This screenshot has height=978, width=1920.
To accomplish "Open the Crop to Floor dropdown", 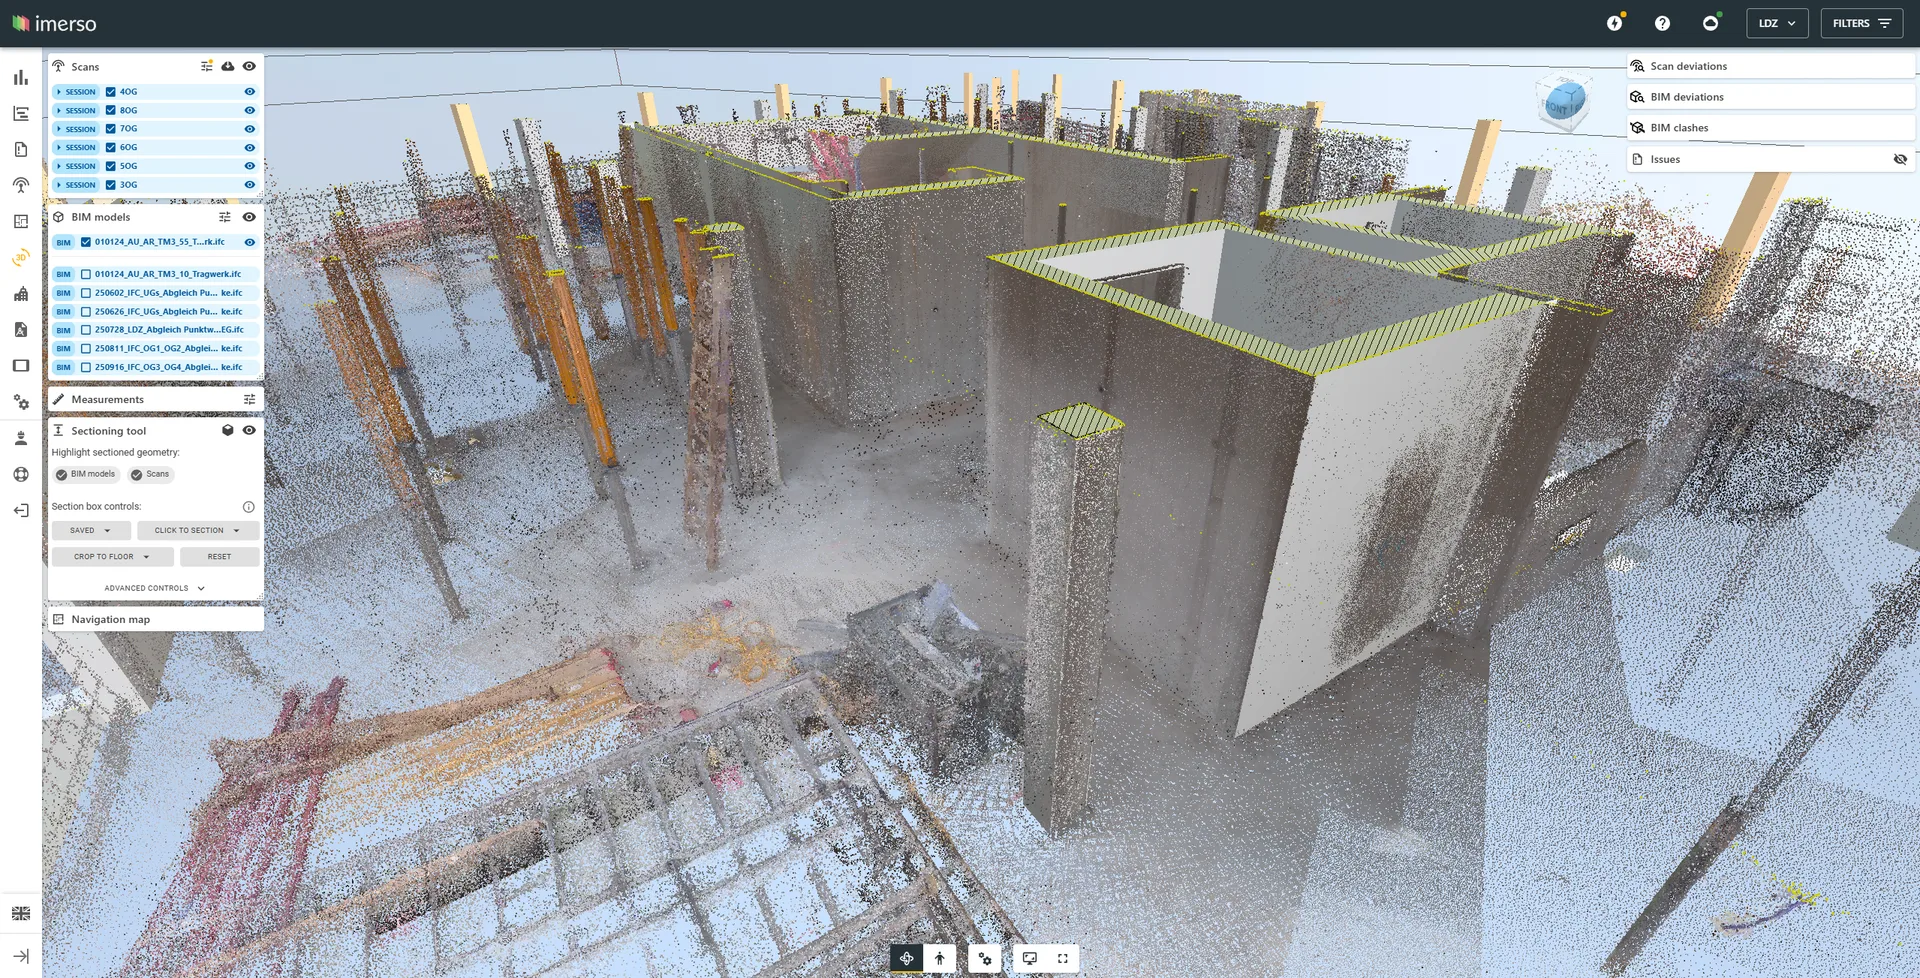I will coord(112,557).
